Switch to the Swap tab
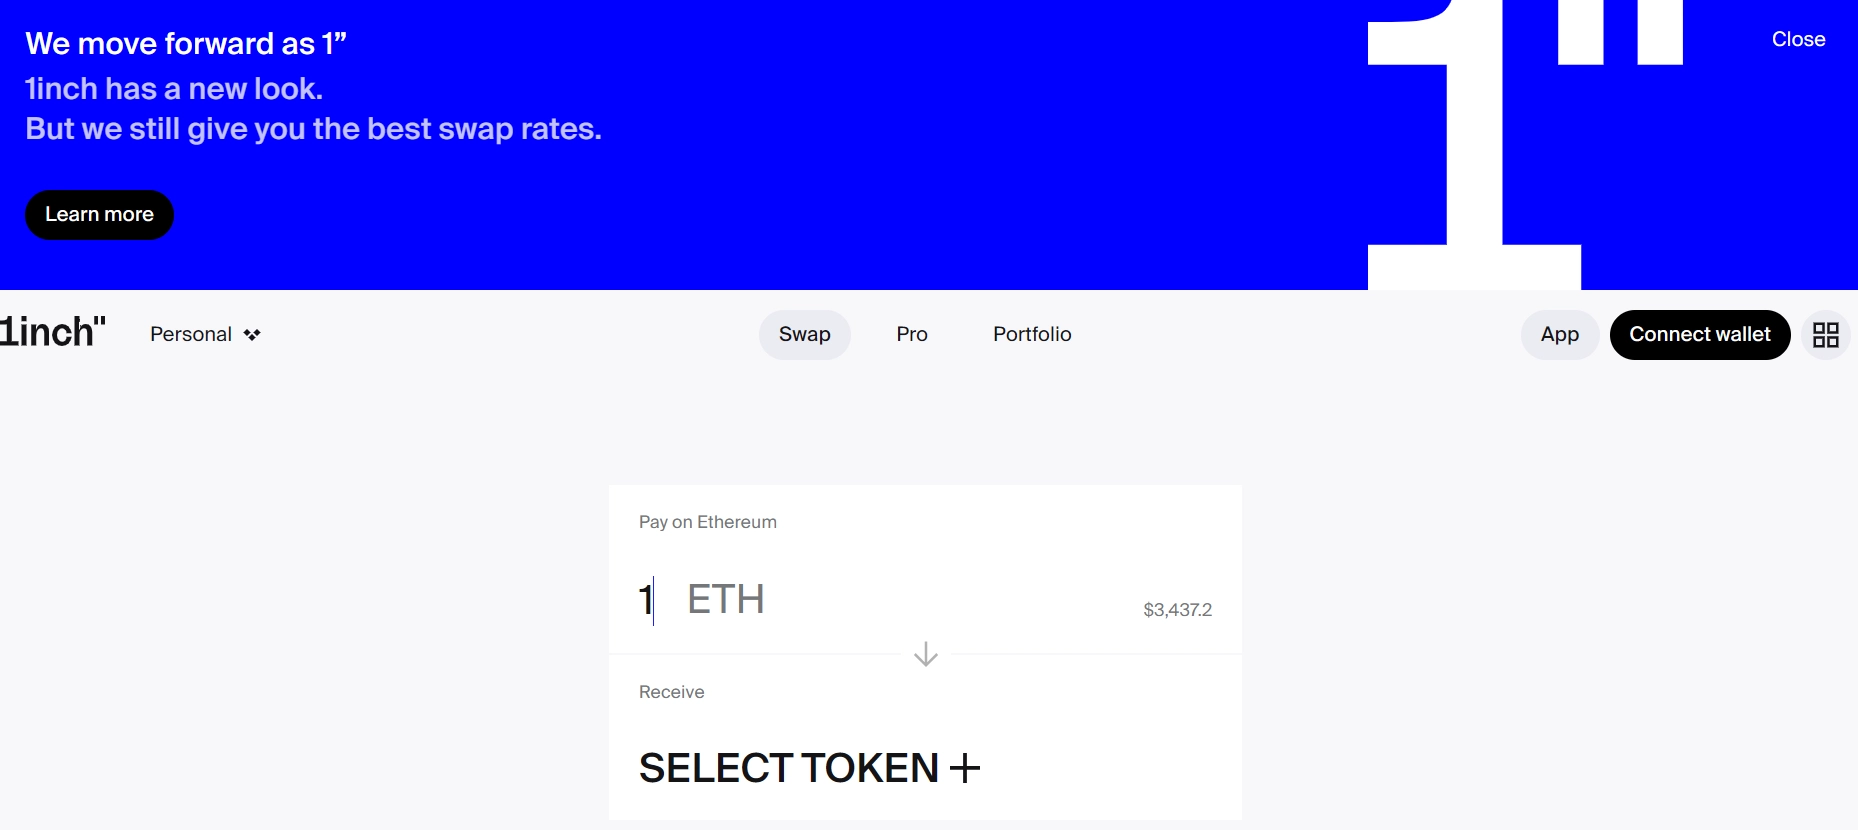1858x830 pixels. coord(804,335)
